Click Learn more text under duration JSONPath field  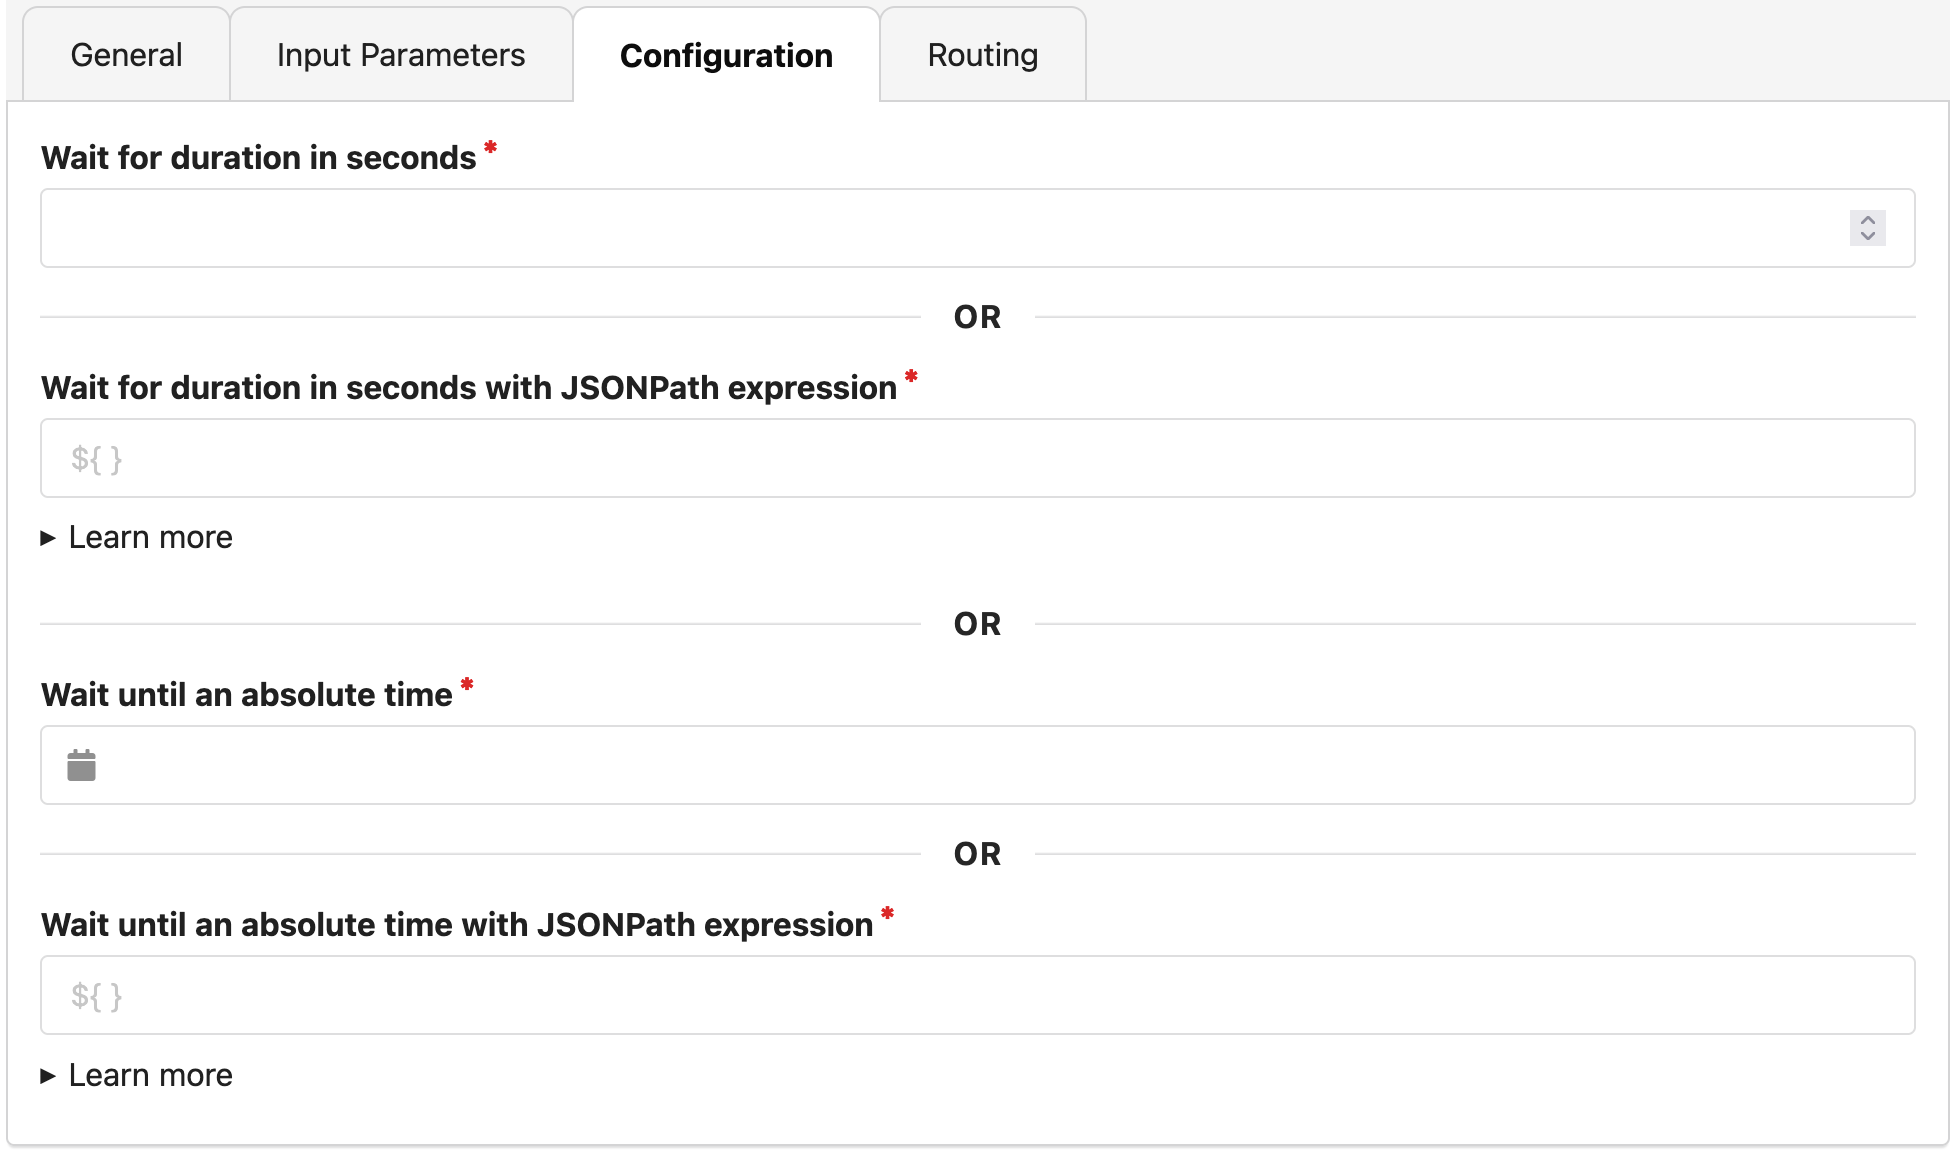pyautogui.click(x=150, y=538)
